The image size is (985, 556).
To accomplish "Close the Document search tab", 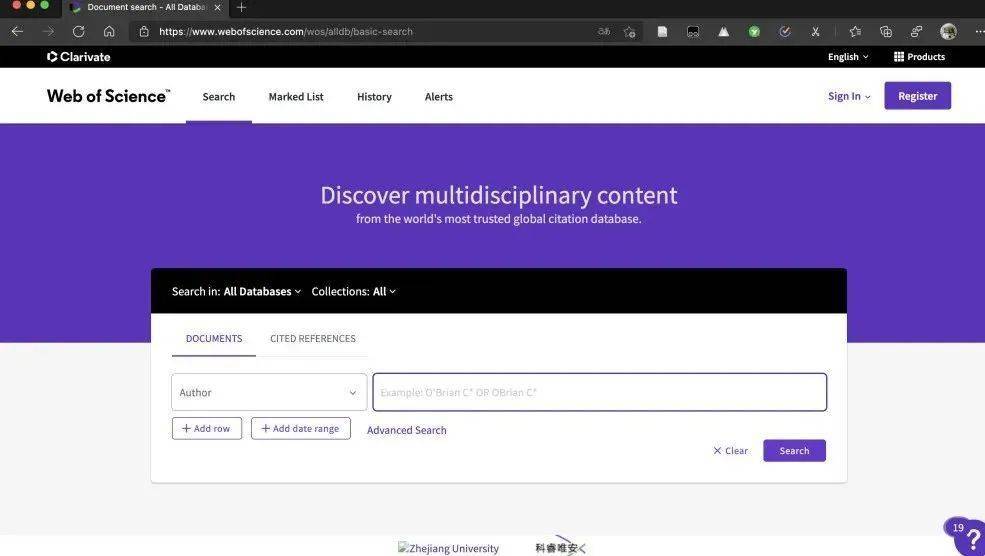I will point(218,7).
